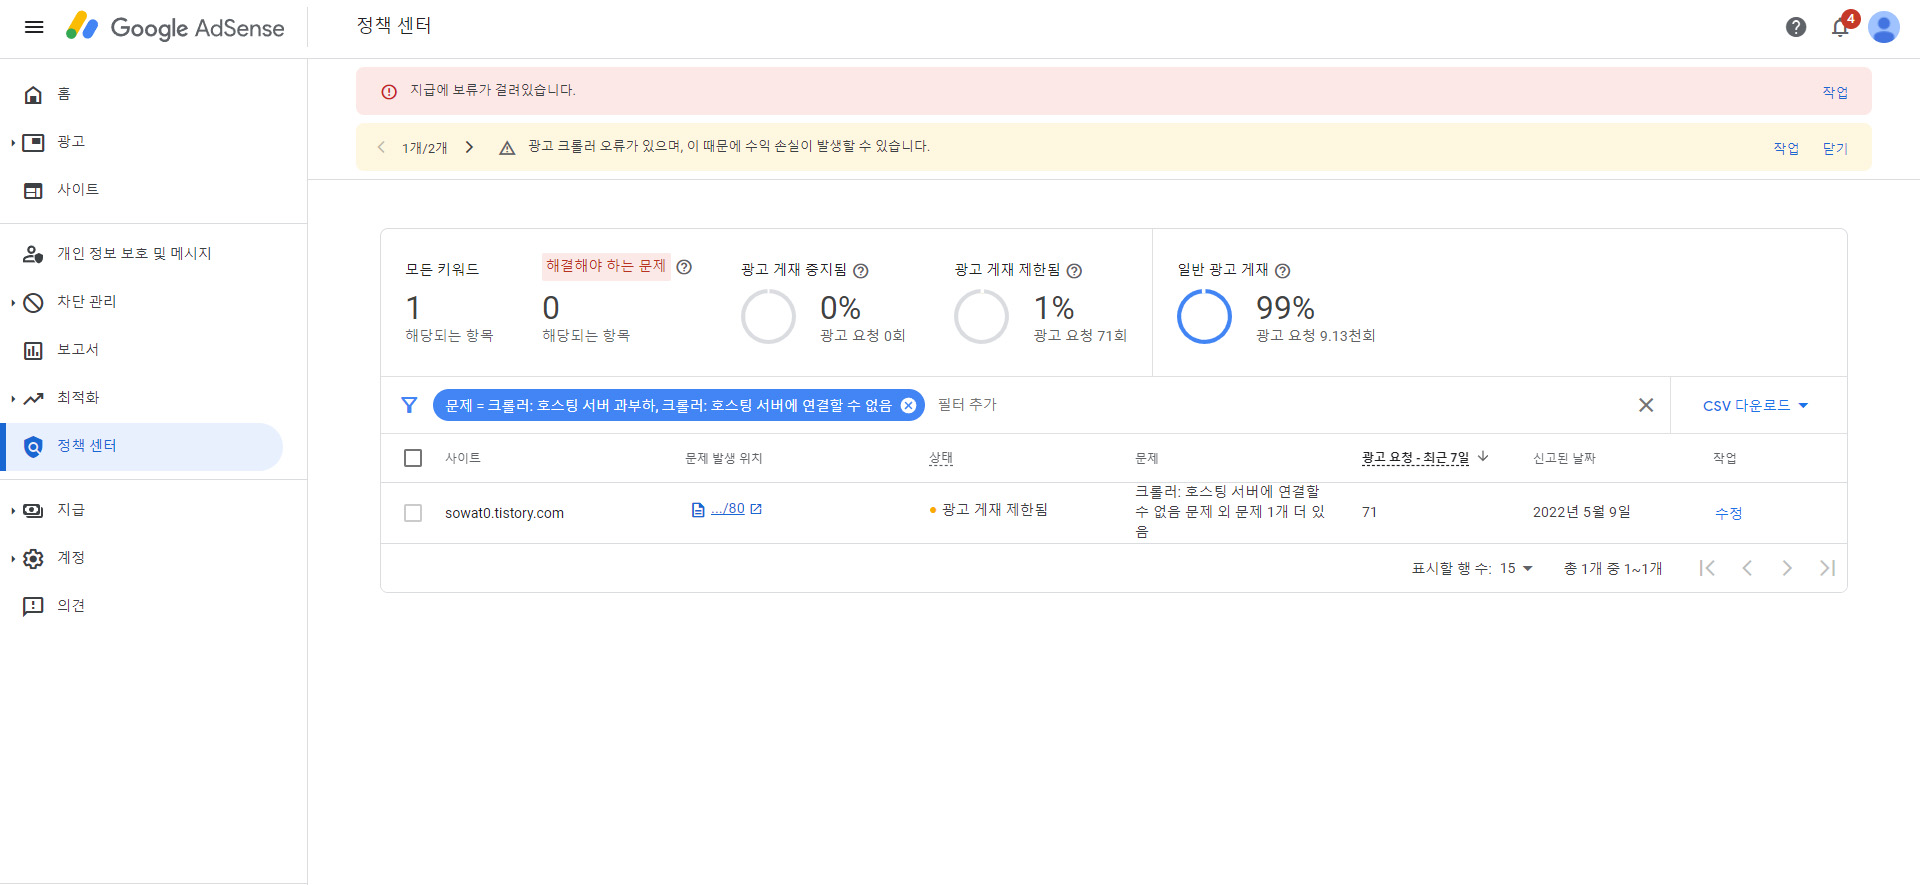This screenshot has width=1920, height=885.
Task: Expand the blocking controls (차단 관리) section
Action: 13,303
